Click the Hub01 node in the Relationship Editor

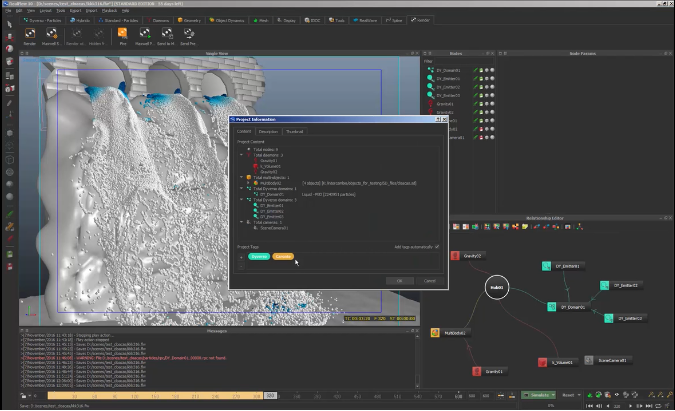click(x=497, y=287)
